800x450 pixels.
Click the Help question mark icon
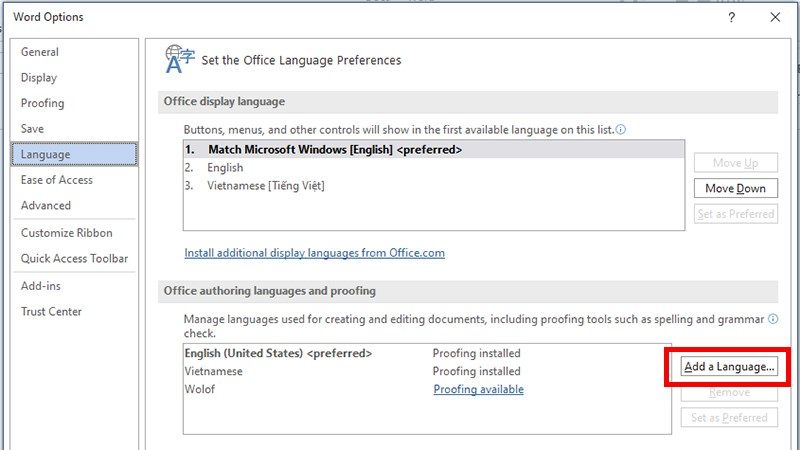732,17
